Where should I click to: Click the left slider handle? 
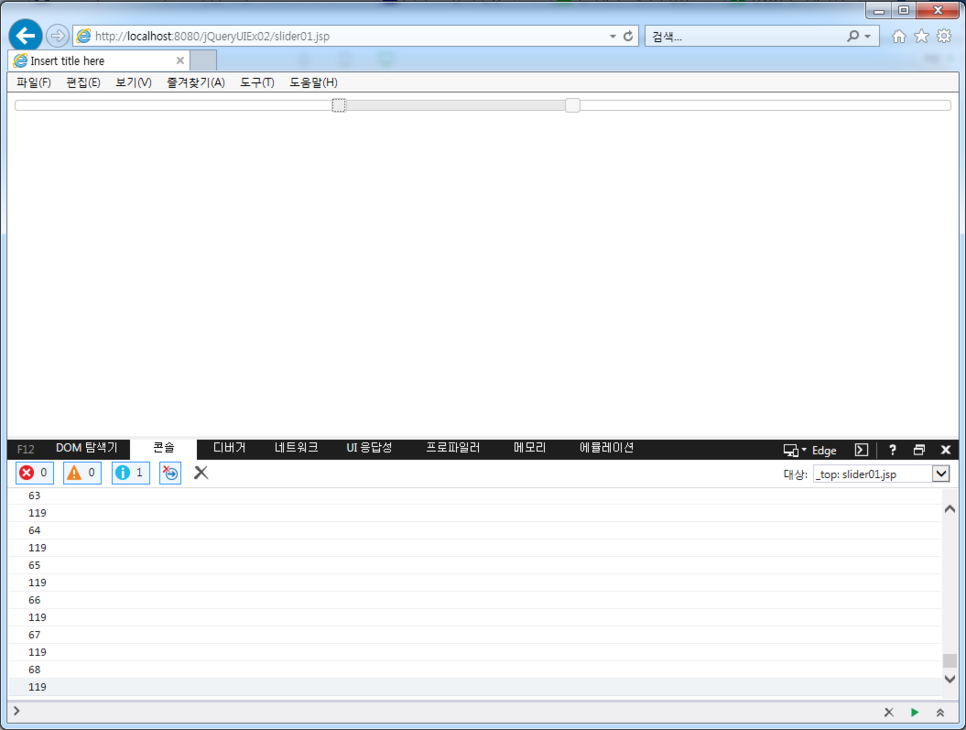[x=338, y=105]
